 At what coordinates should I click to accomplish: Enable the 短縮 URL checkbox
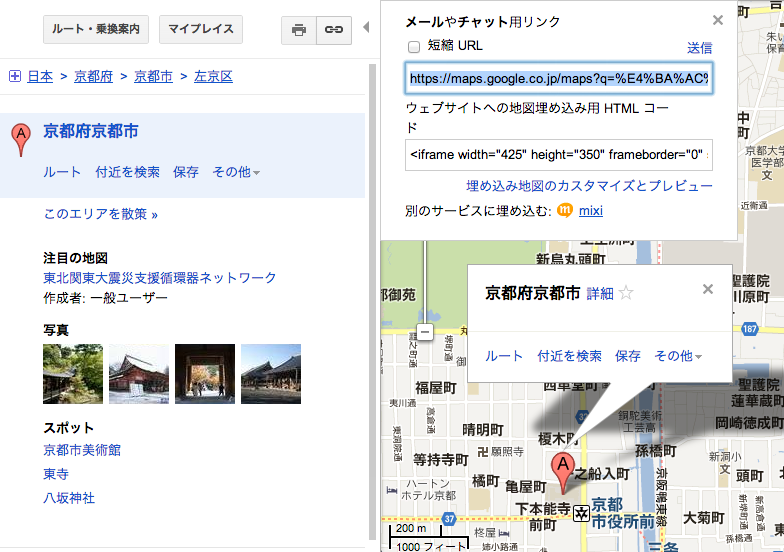click(414, 46)
